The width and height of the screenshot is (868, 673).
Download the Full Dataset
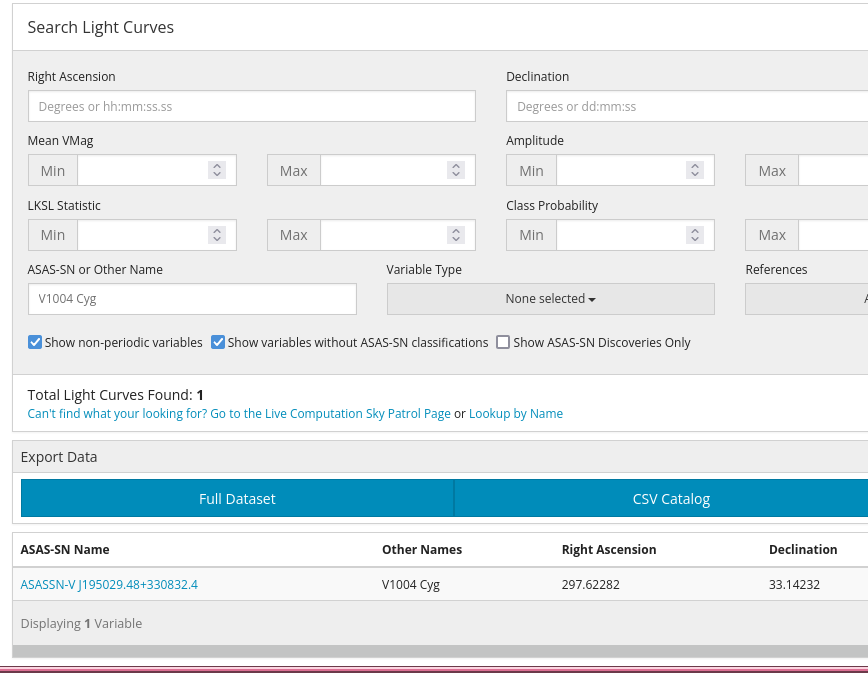(237, 499)
